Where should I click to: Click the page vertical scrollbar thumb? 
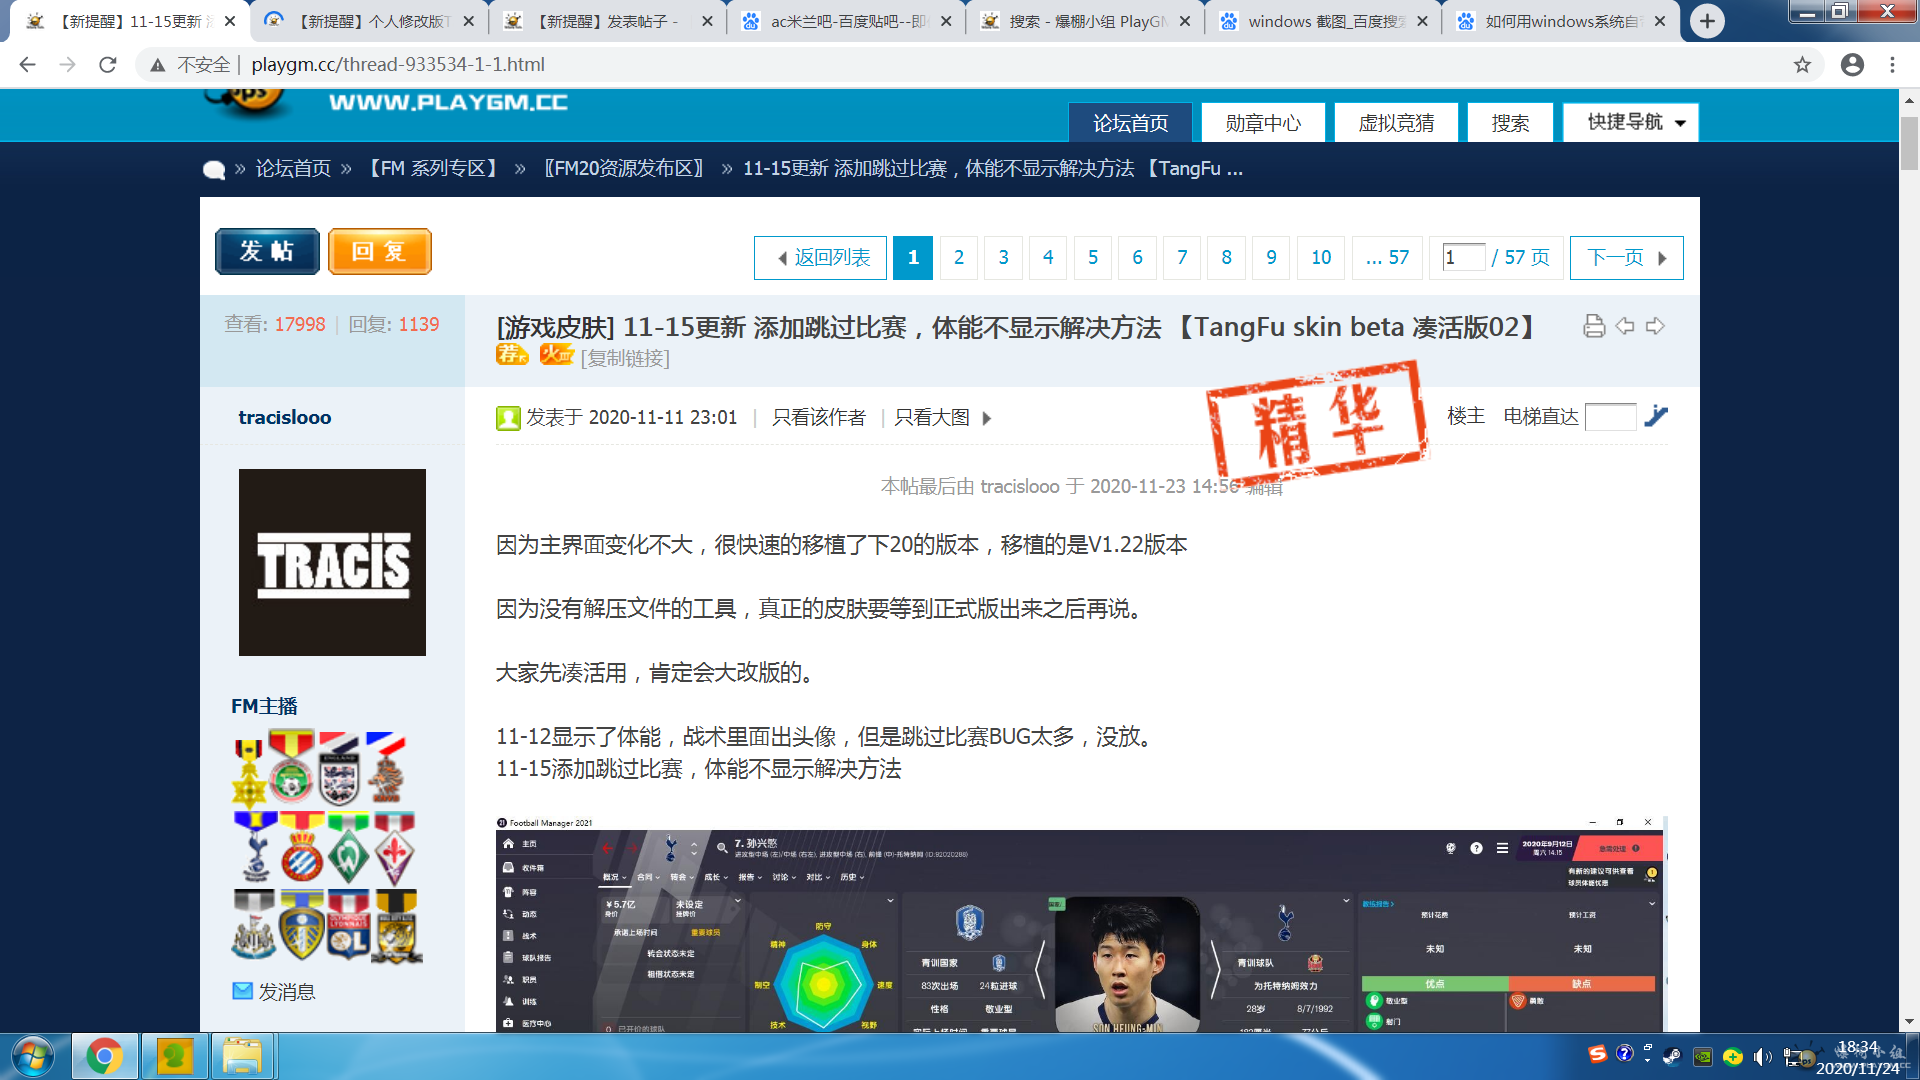point(1909,142)
